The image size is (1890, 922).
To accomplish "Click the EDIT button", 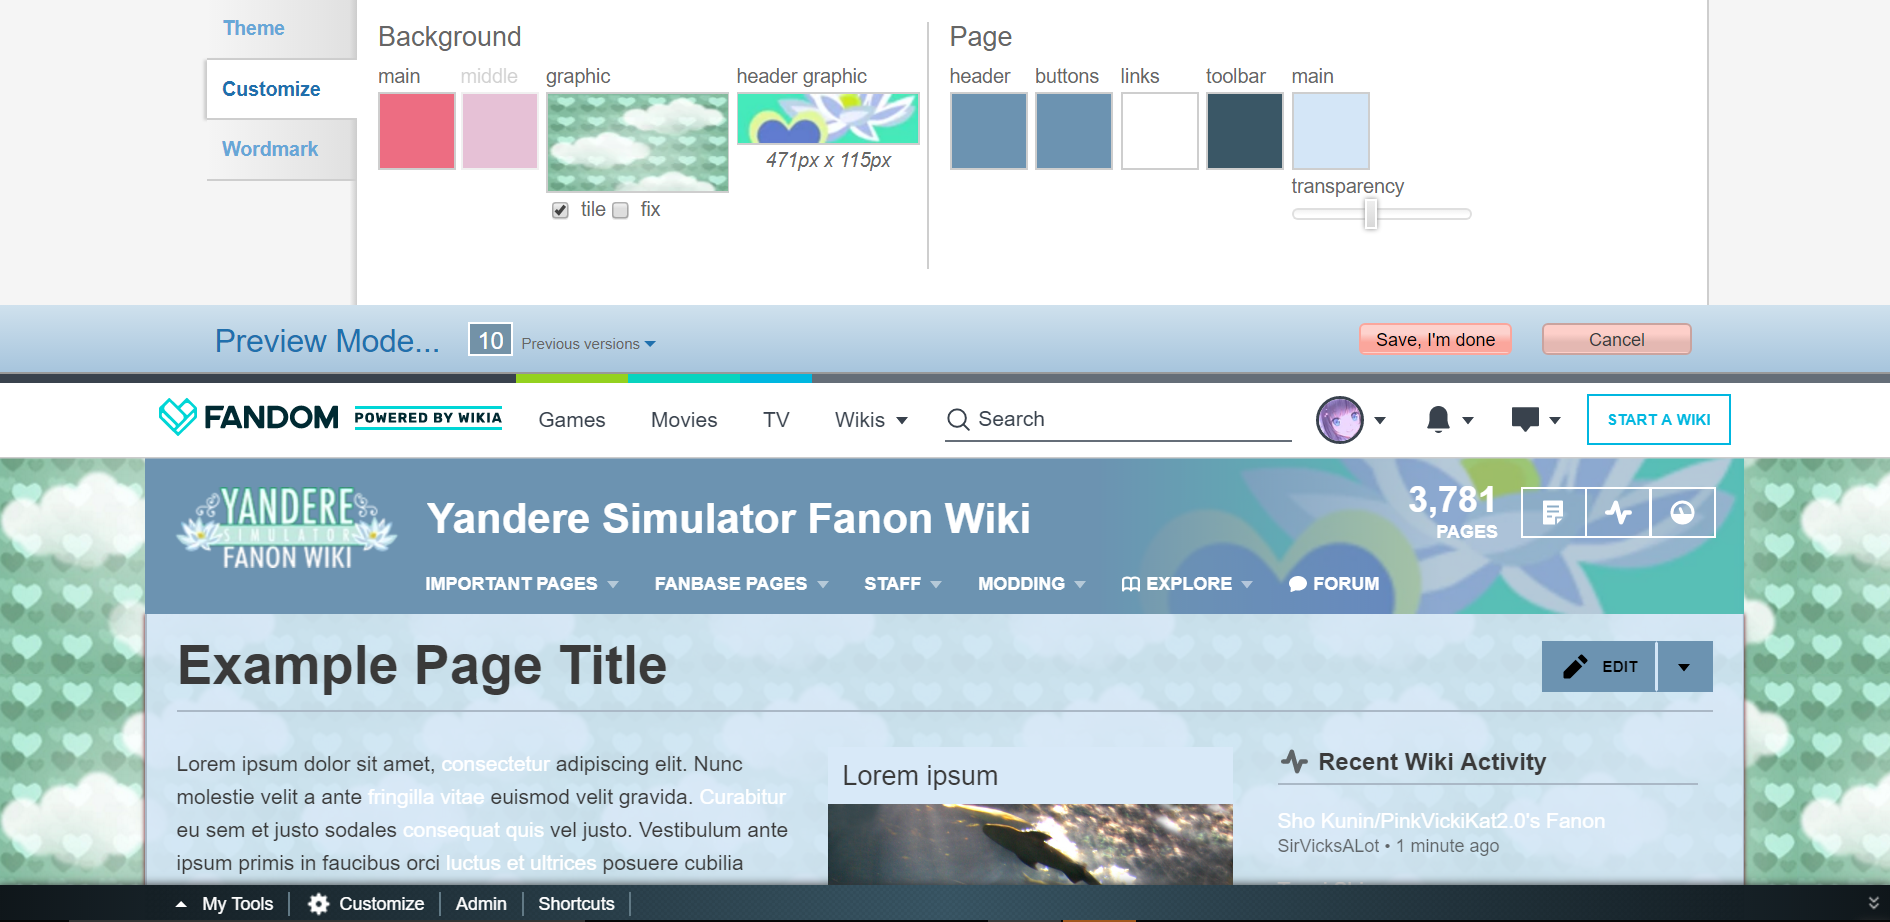I will (1599, 667).
